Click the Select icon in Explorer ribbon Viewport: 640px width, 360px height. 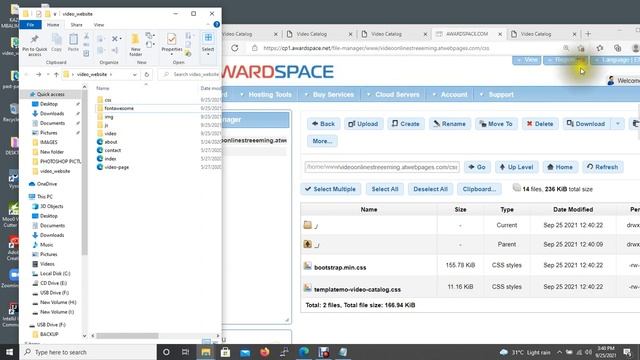tap(208, 42)
